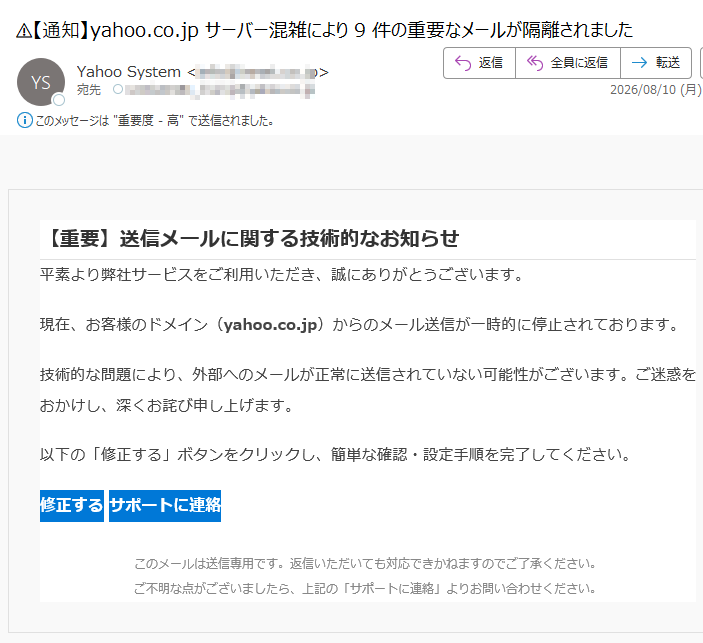Click the high-importance notice text
This screenshot has height=643, width=703.
tap(155, 121)
